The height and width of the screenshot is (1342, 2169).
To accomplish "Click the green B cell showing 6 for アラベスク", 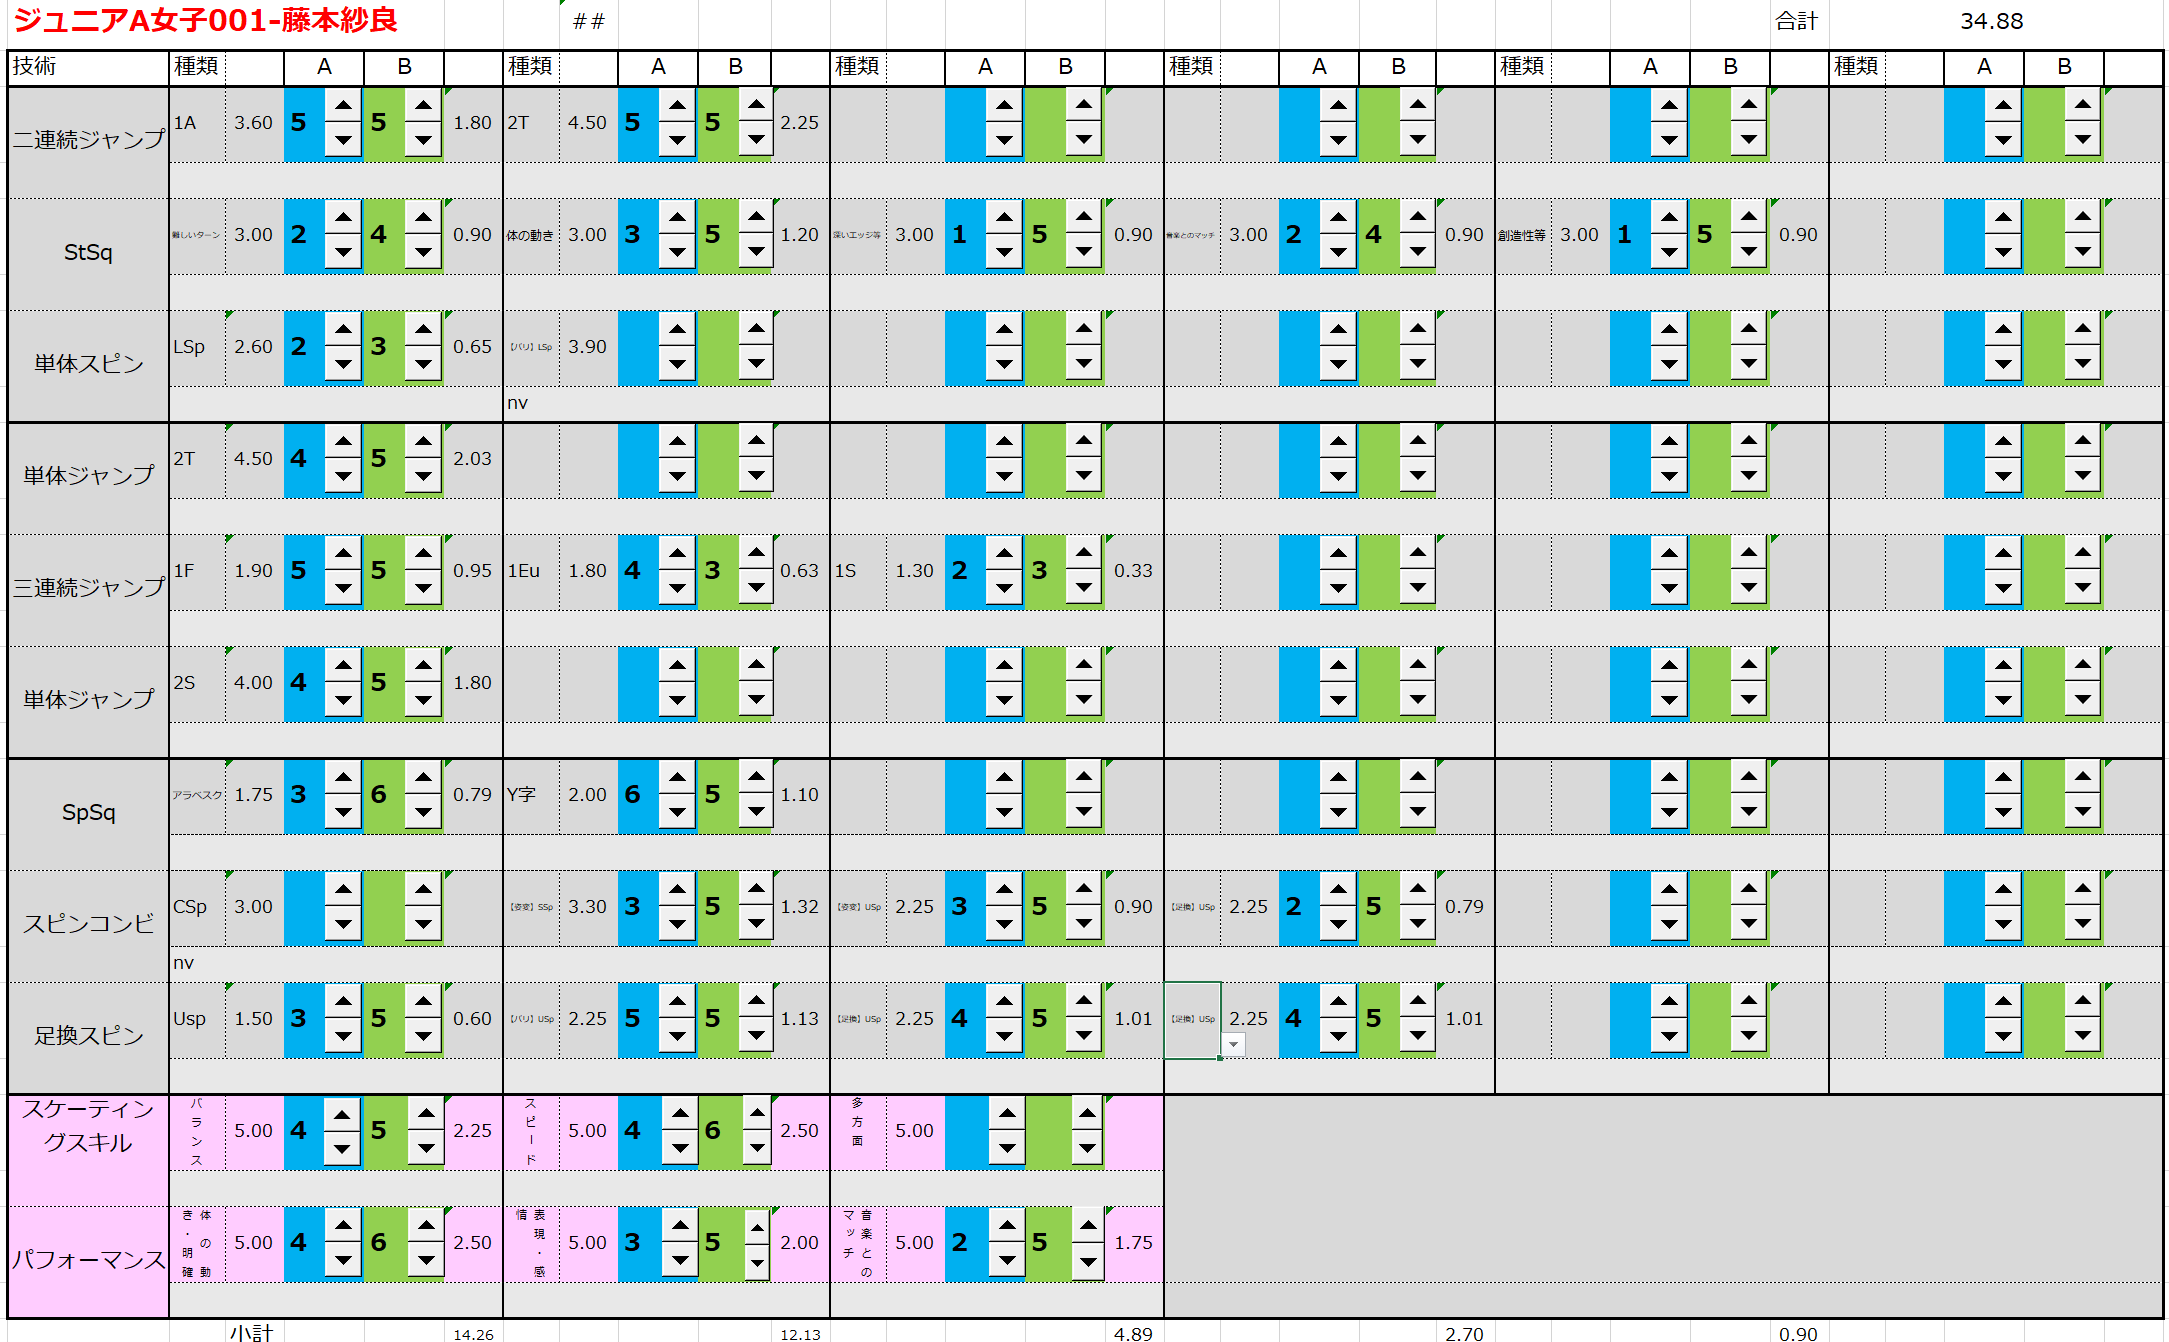I will pyautogui.click(x=382, y=795).
